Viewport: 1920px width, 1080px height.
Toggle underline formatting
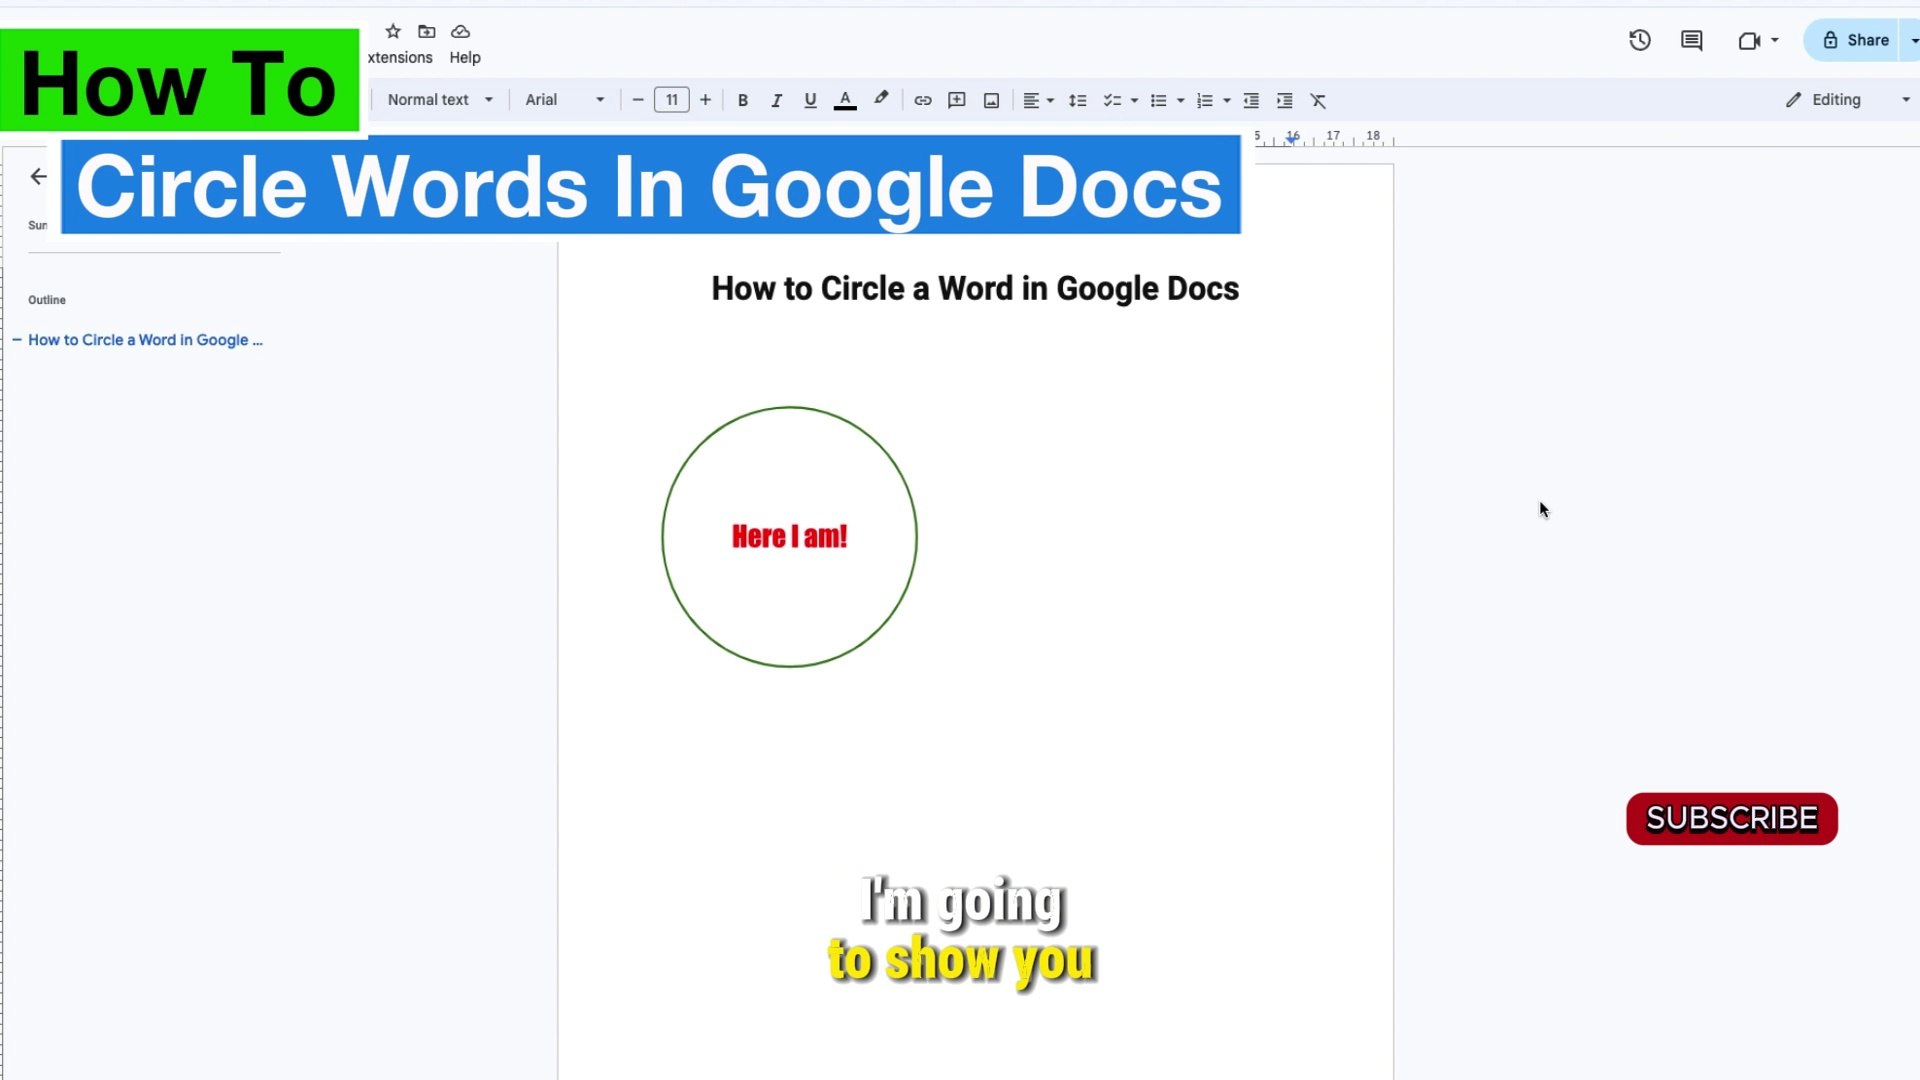tap(810, 100)
